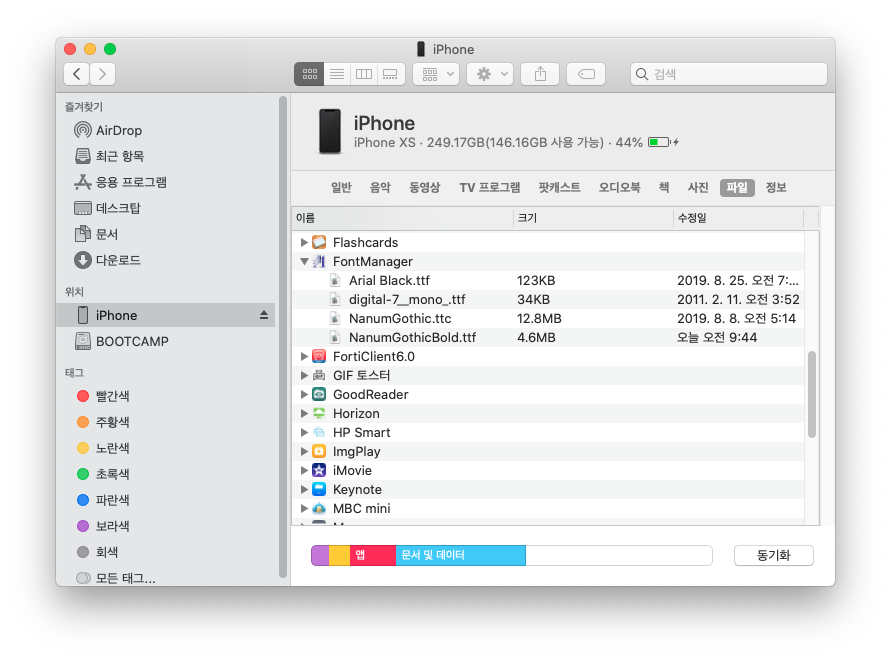Screen dimensions: 891x660
Task: Select the BOOTCAMP volume
Action: tap(165, 341)
